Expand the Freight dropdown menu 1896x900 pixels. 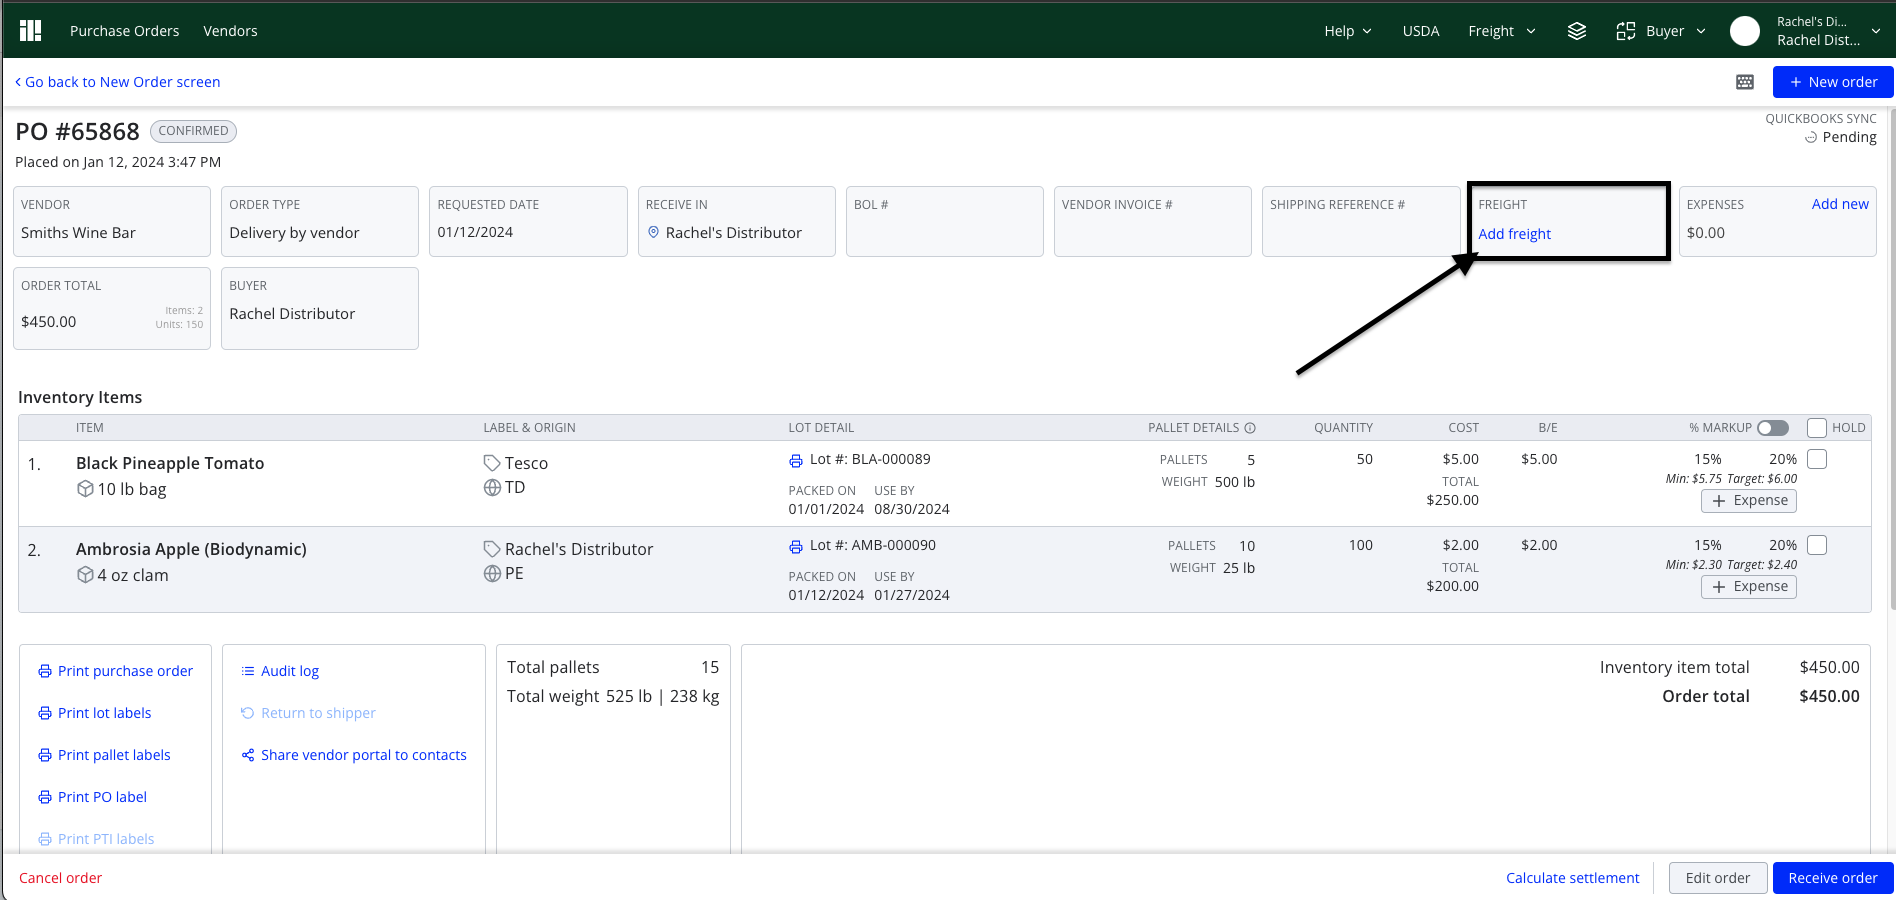coord(1502,31)
